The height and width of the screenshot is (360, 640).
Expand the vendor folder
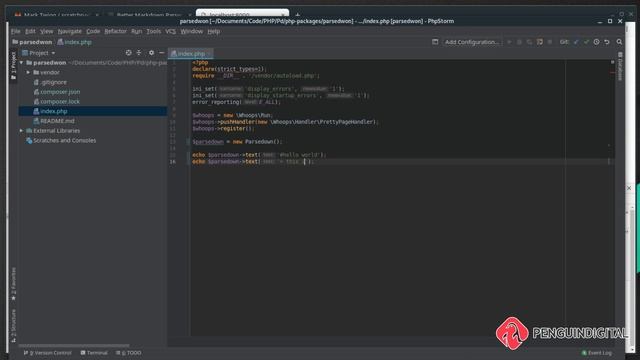28,72
